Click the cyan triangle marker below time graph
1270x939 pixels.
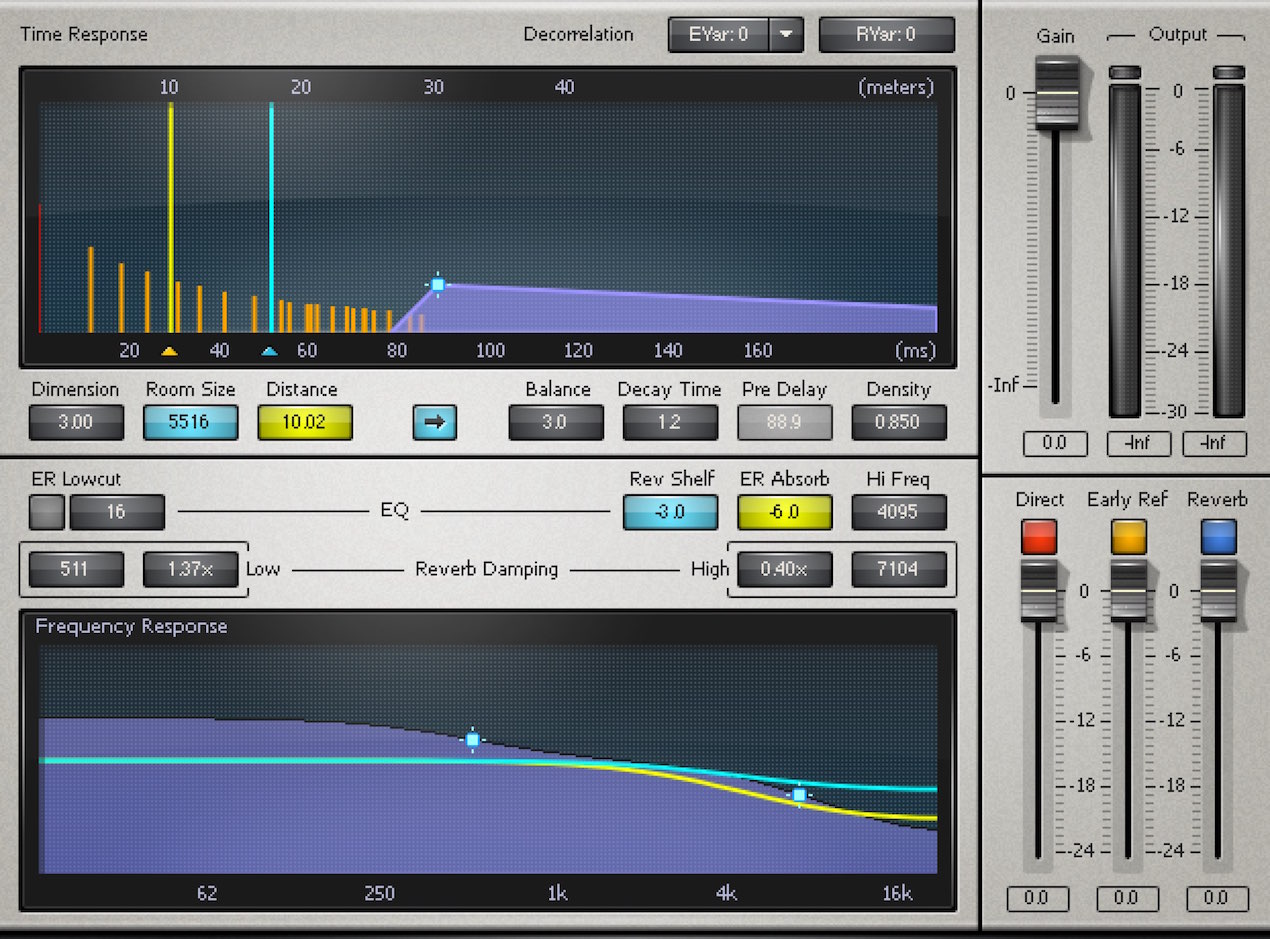(x=270, y=351)
